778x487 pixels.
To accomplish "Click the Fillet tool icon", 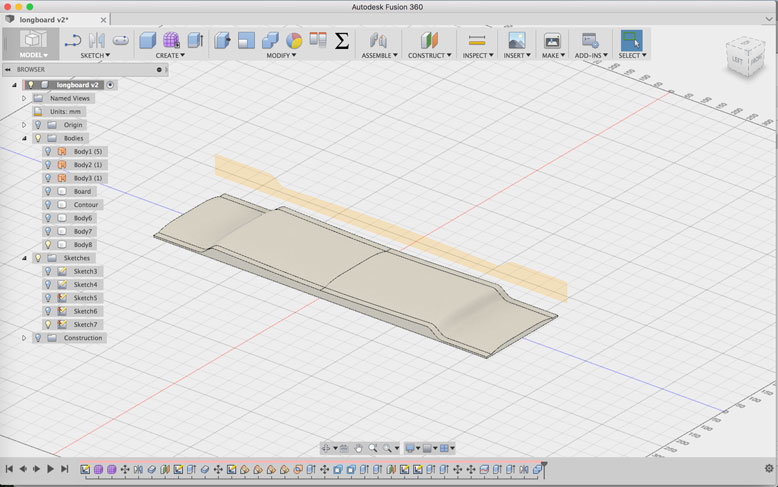I will click(246, 40).
